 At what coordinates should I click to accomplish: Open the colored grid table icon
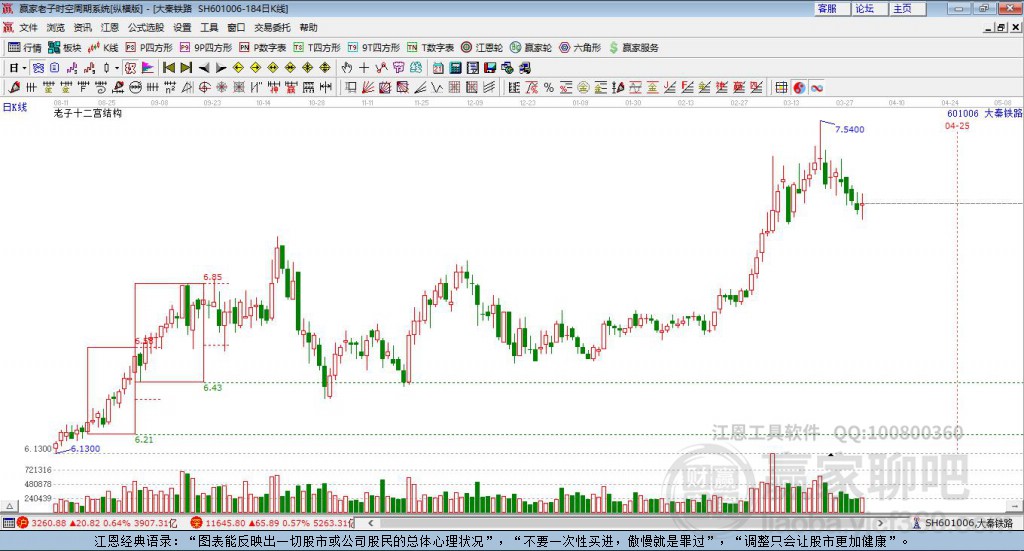click(x=781, y=87)
